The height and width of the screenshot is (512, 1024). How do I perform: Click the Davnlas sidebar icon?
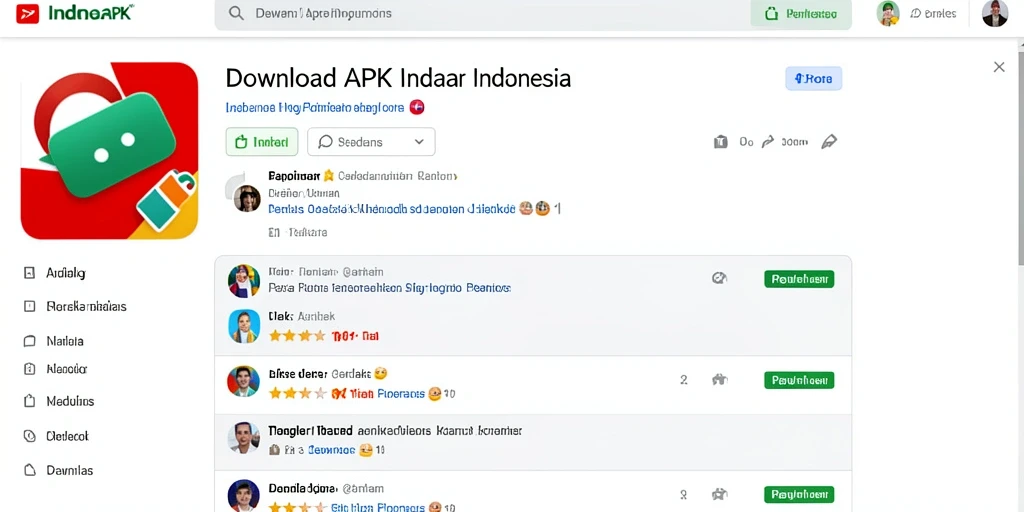coord(29,470)
